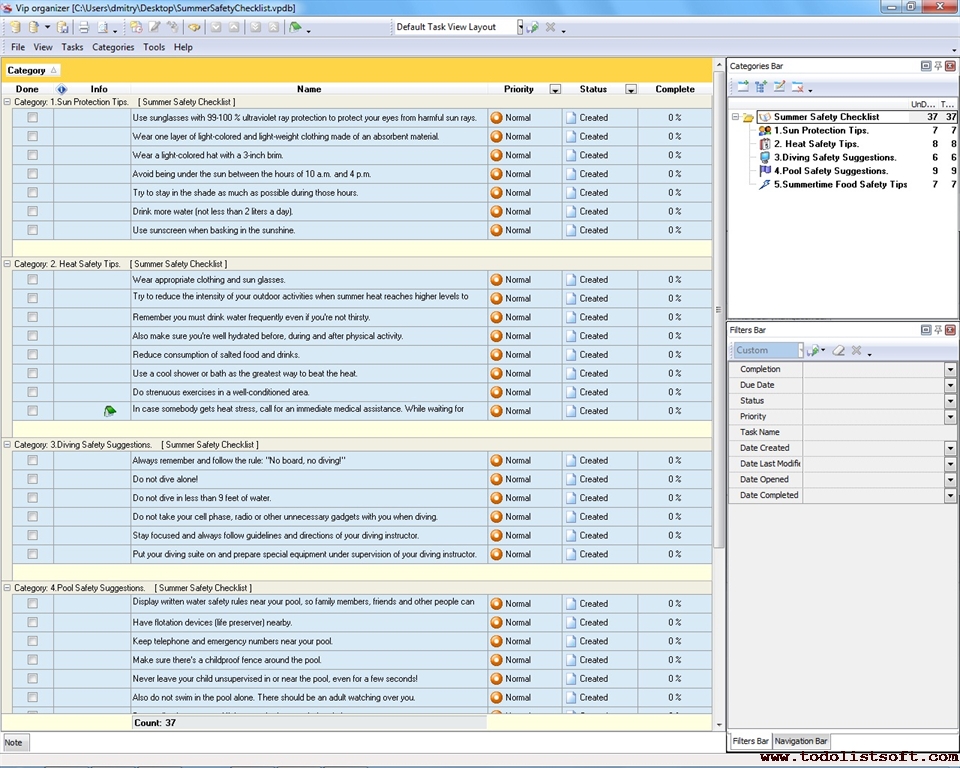Switch to the Navigation Bar tab
The height and width of the screenshot is (768, 960).
pyautogui.click(x=801, y=741)
